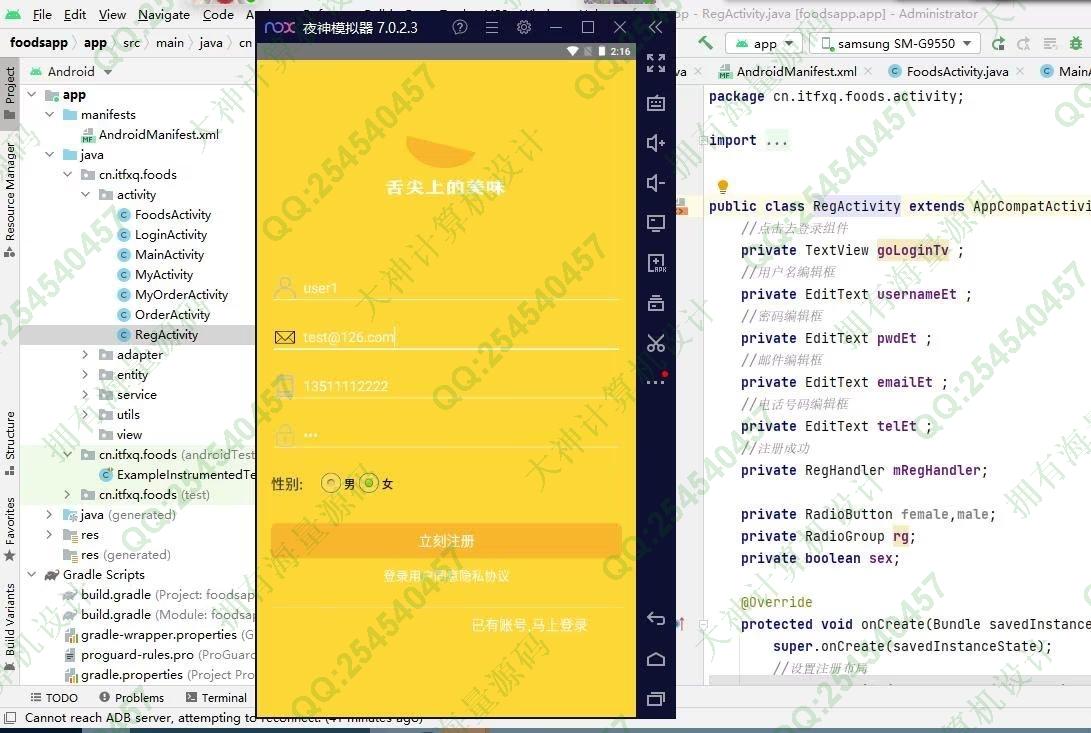Open samsung SM-G9550 device dropdown
The image size is (1091, 733).
[896, 43]
